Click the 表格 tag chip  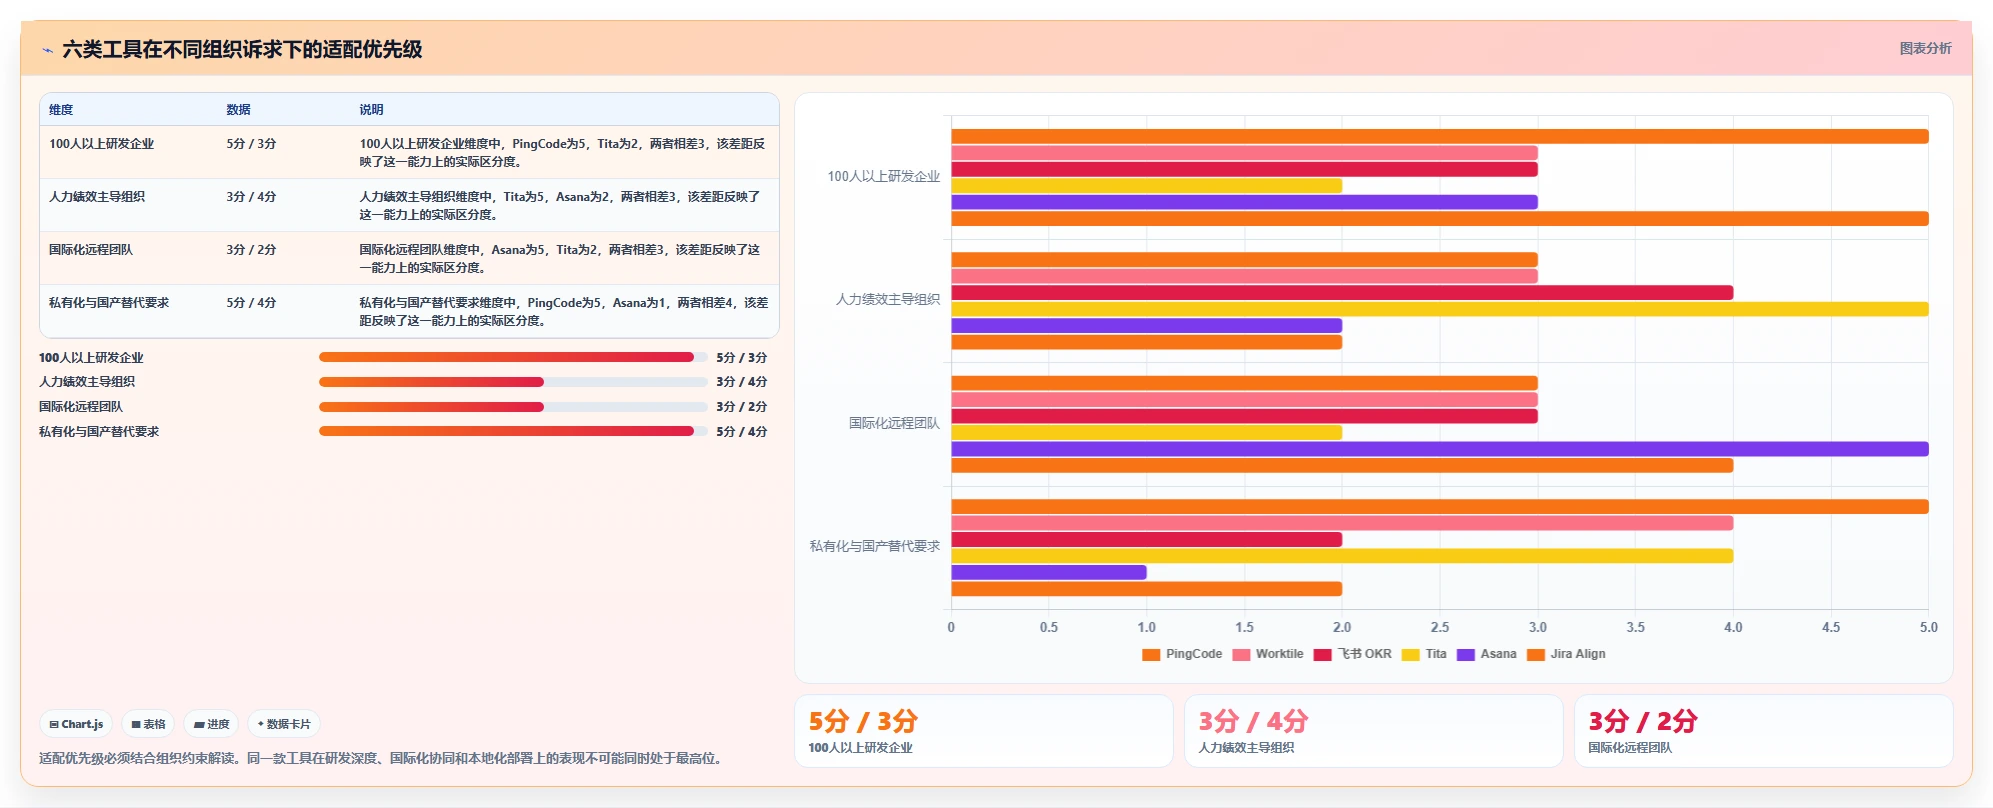click(148, 724)
